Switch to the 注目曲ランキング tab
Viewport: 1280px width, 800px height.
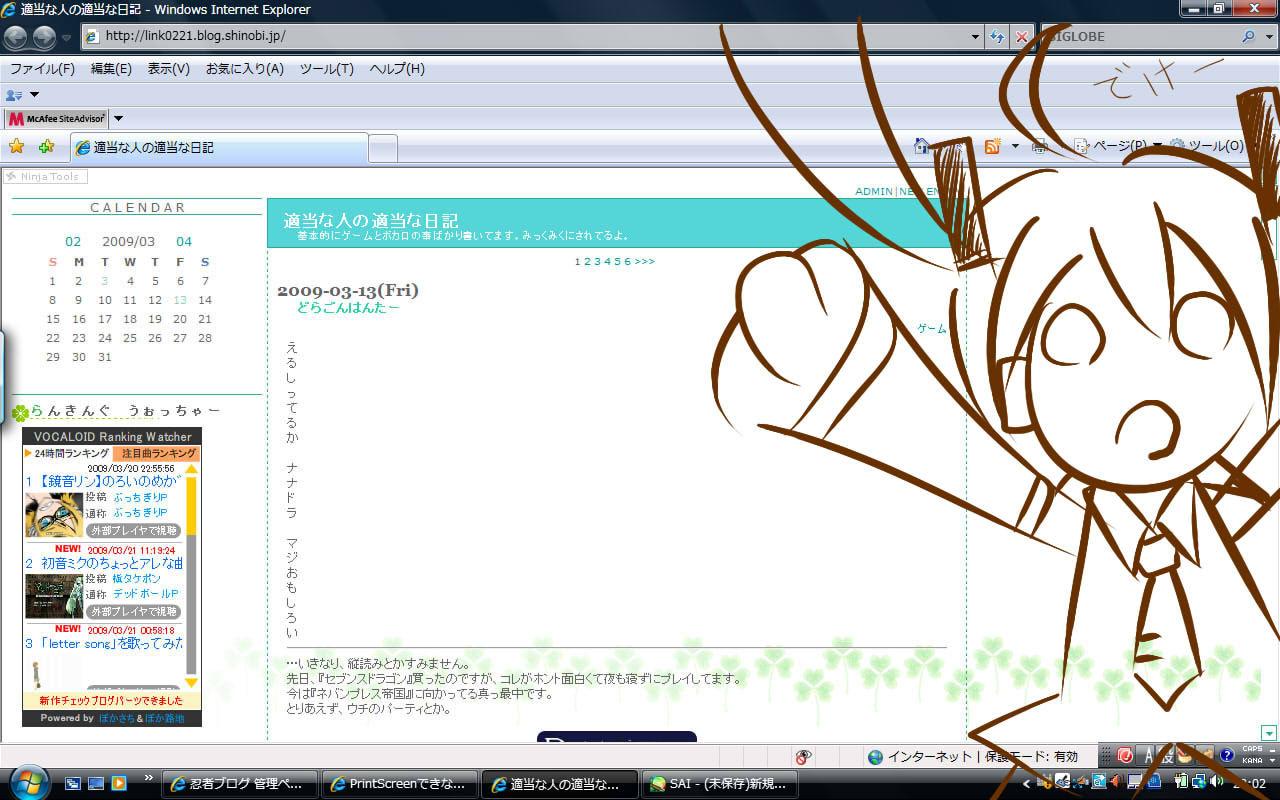click(157, 454)
